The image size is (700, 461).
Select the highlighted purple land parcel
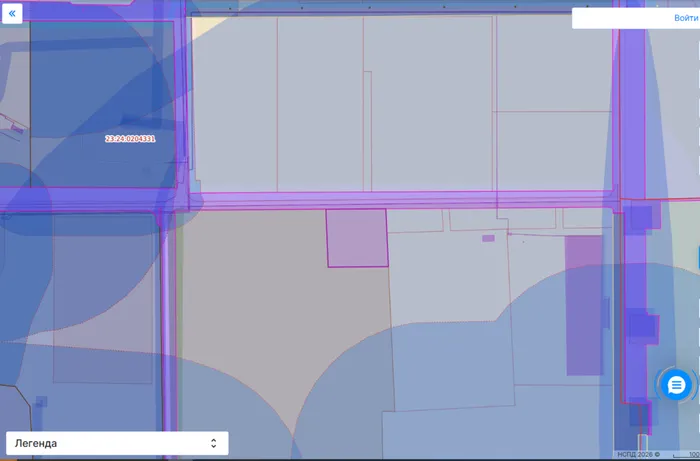pos(357,238)
